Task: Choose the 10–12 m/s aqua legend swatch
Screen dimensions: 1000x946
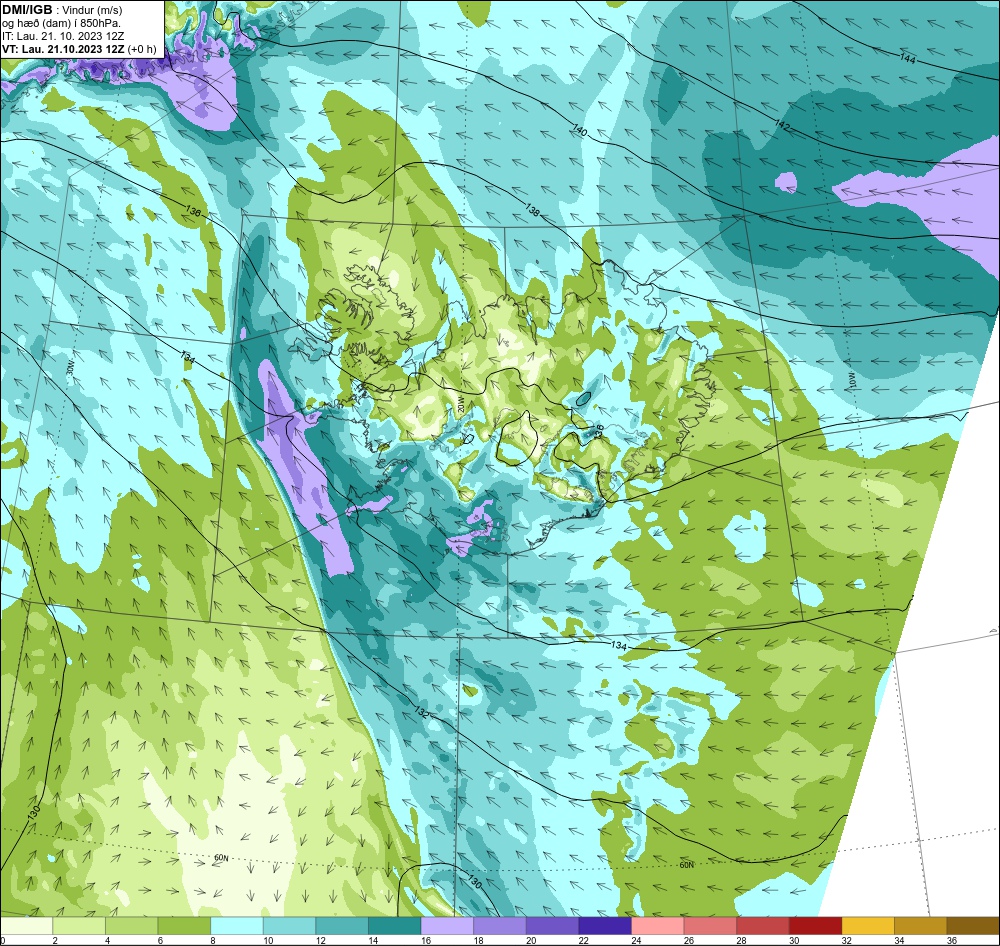Action: pyautogui.click(x=290, y=926)
